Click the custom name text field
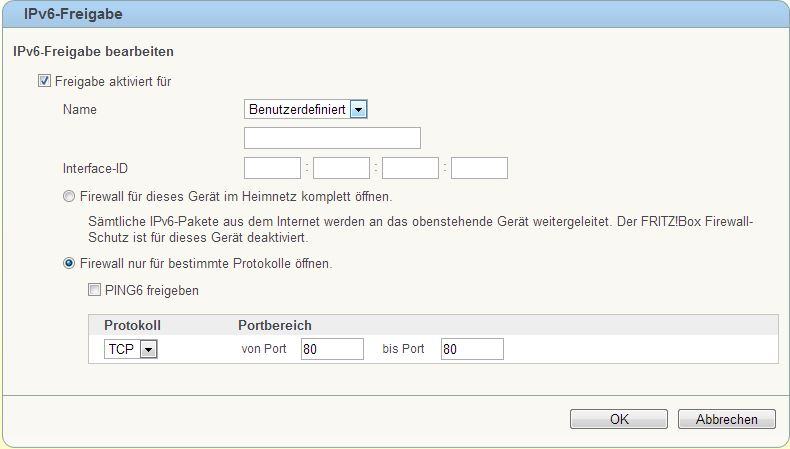Image resolution: width=790 pixels, height=449 pixels. 333,138
